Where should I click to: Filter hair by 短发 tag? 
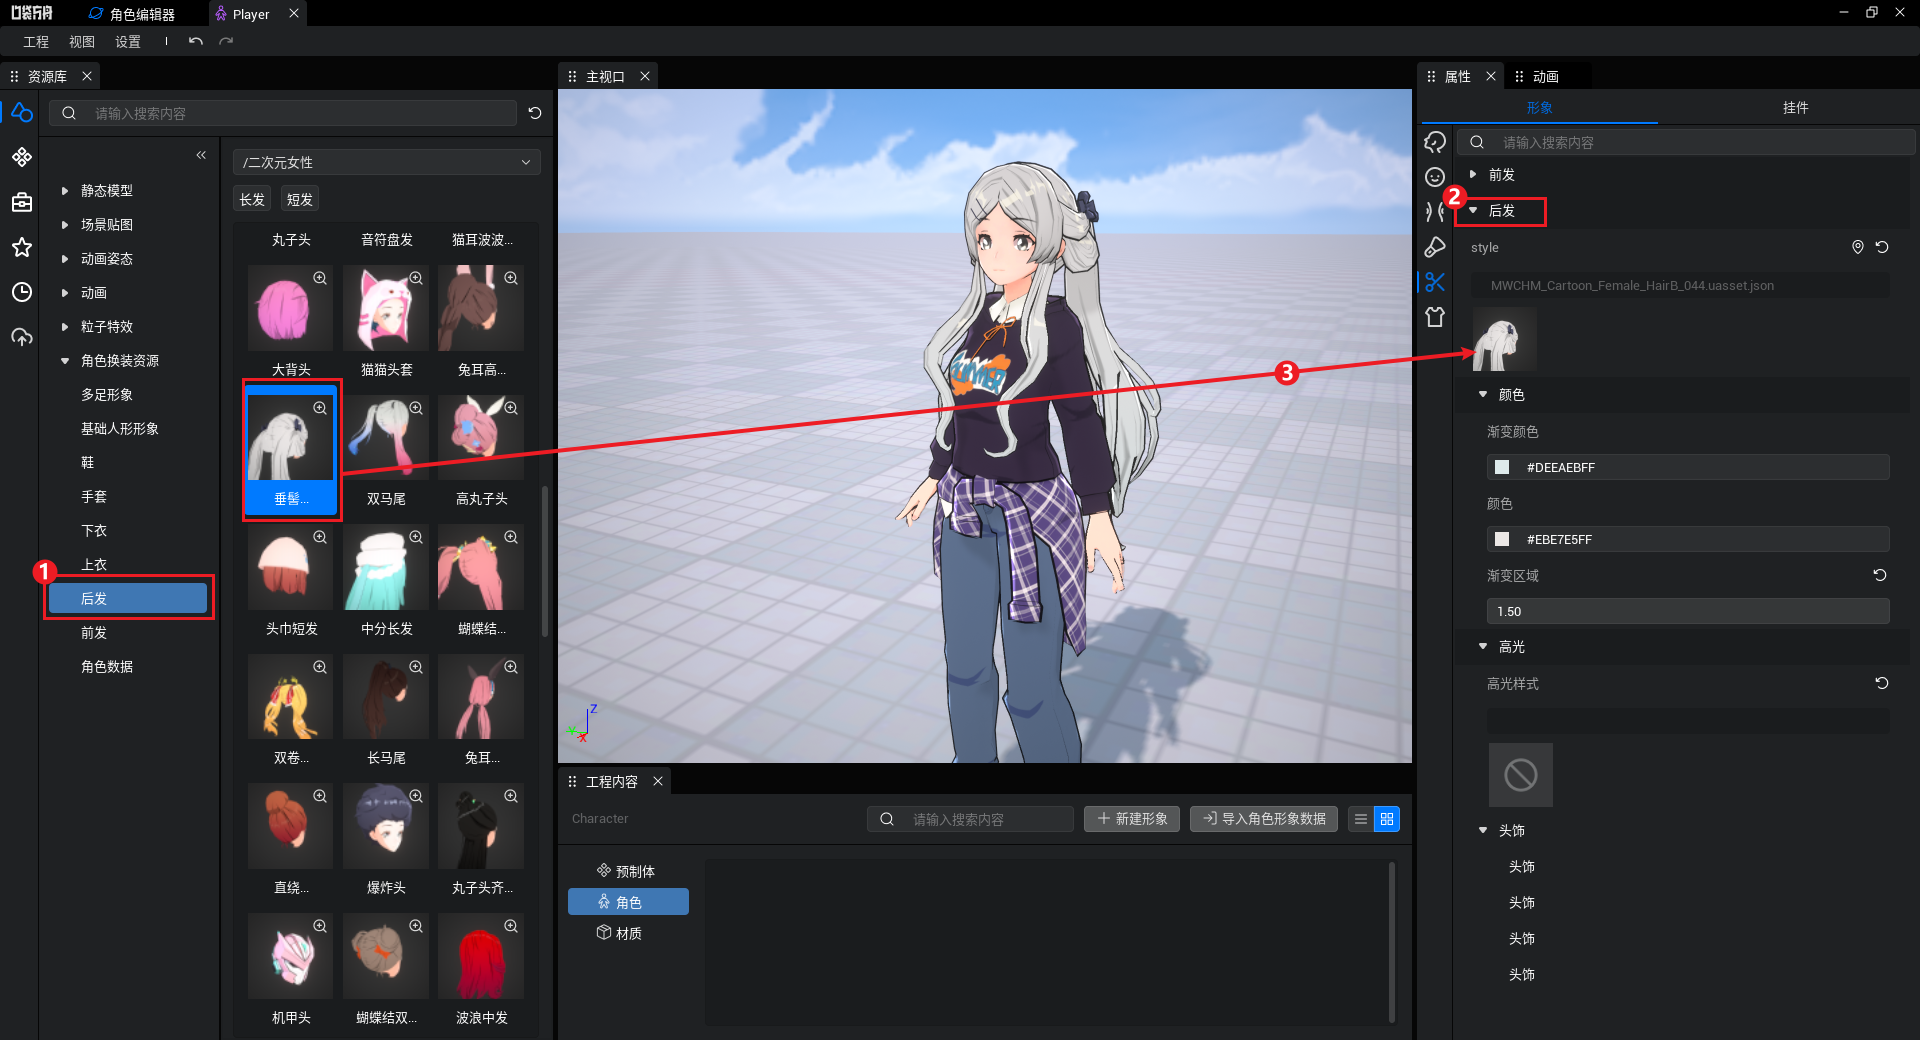pos(300,199)
